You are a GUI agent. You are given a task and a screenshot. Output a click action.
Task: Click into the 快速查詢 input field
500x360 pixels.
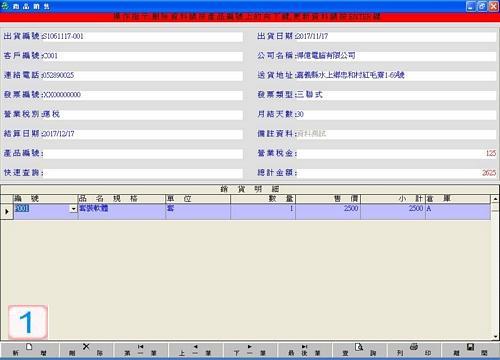143,173
